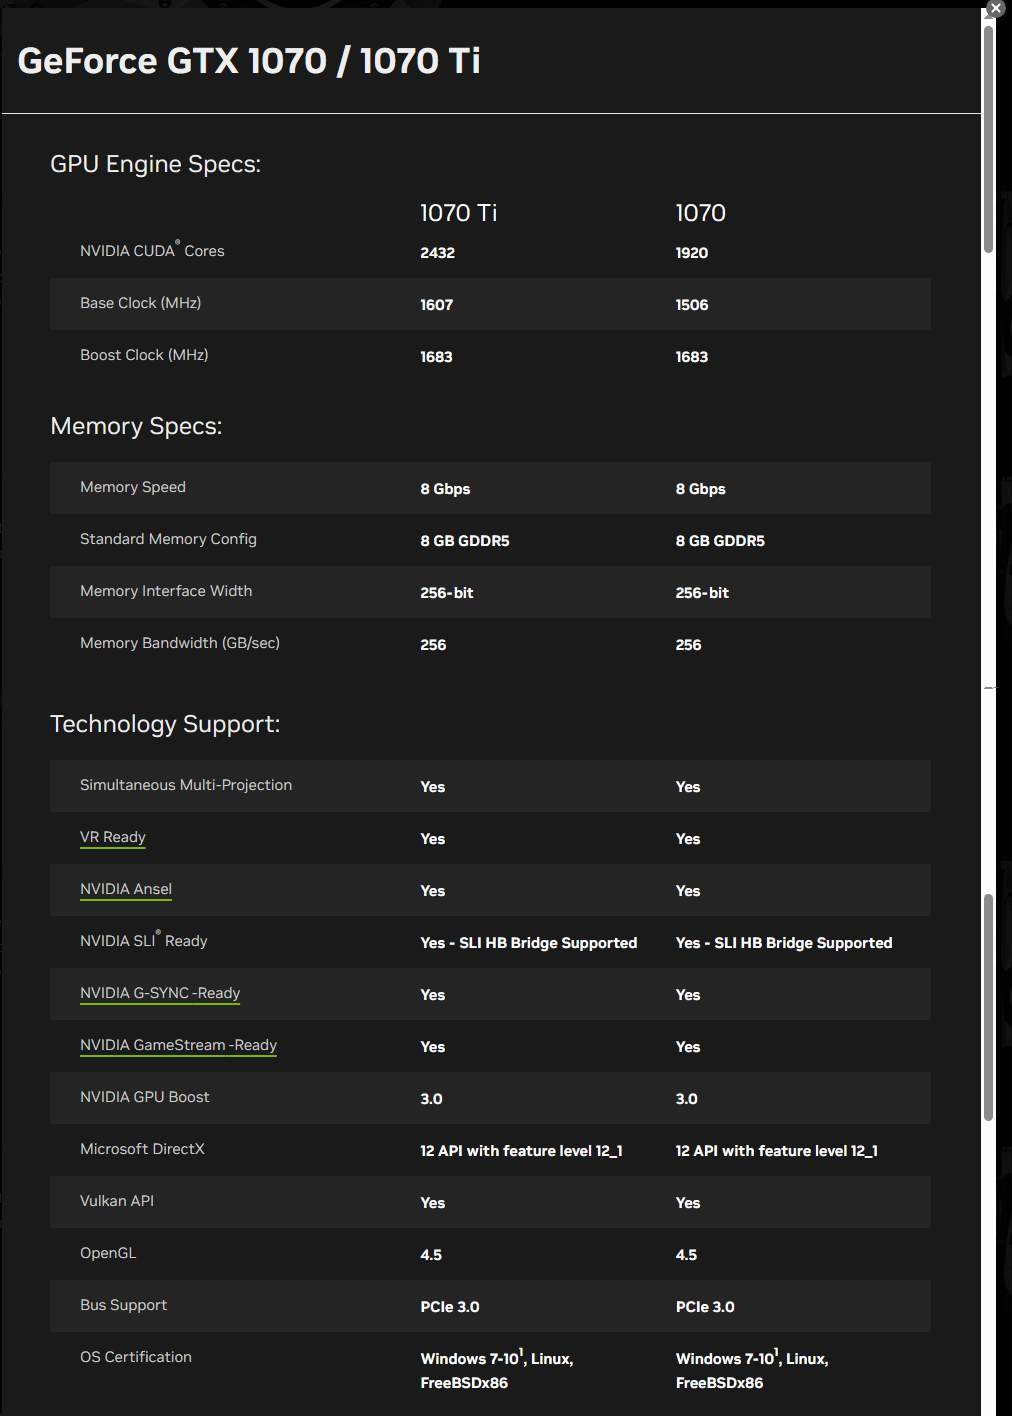This screenshot has width=1012, height=1416.
Task: Click the 1070 Ti SLI HB Bridge Supported value
Action: click(529, 943)
